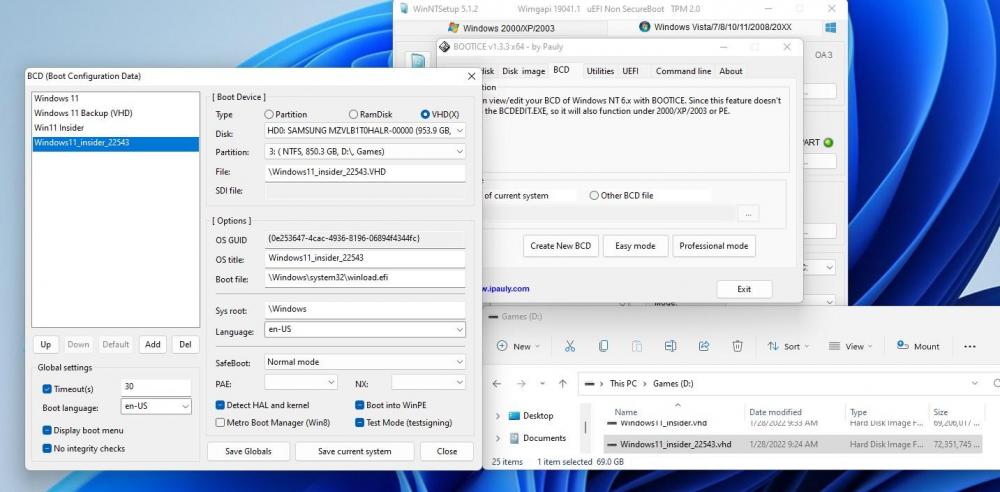Open the Utilities tab in BOOTICE
1000x492 pixels.
pyautogui.click(x=600, y=71)
